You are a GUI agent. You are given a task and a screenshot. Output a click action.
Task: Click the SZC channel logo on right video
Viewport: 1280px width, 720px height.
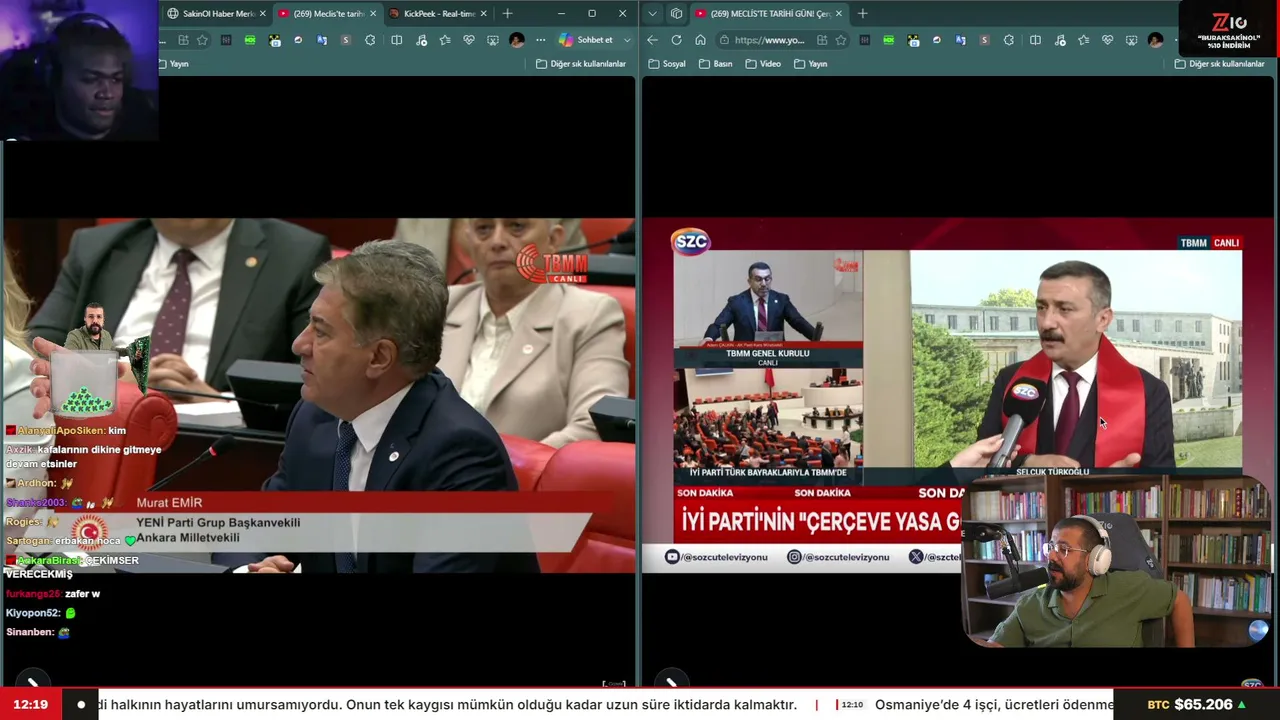tap(690, 241)
